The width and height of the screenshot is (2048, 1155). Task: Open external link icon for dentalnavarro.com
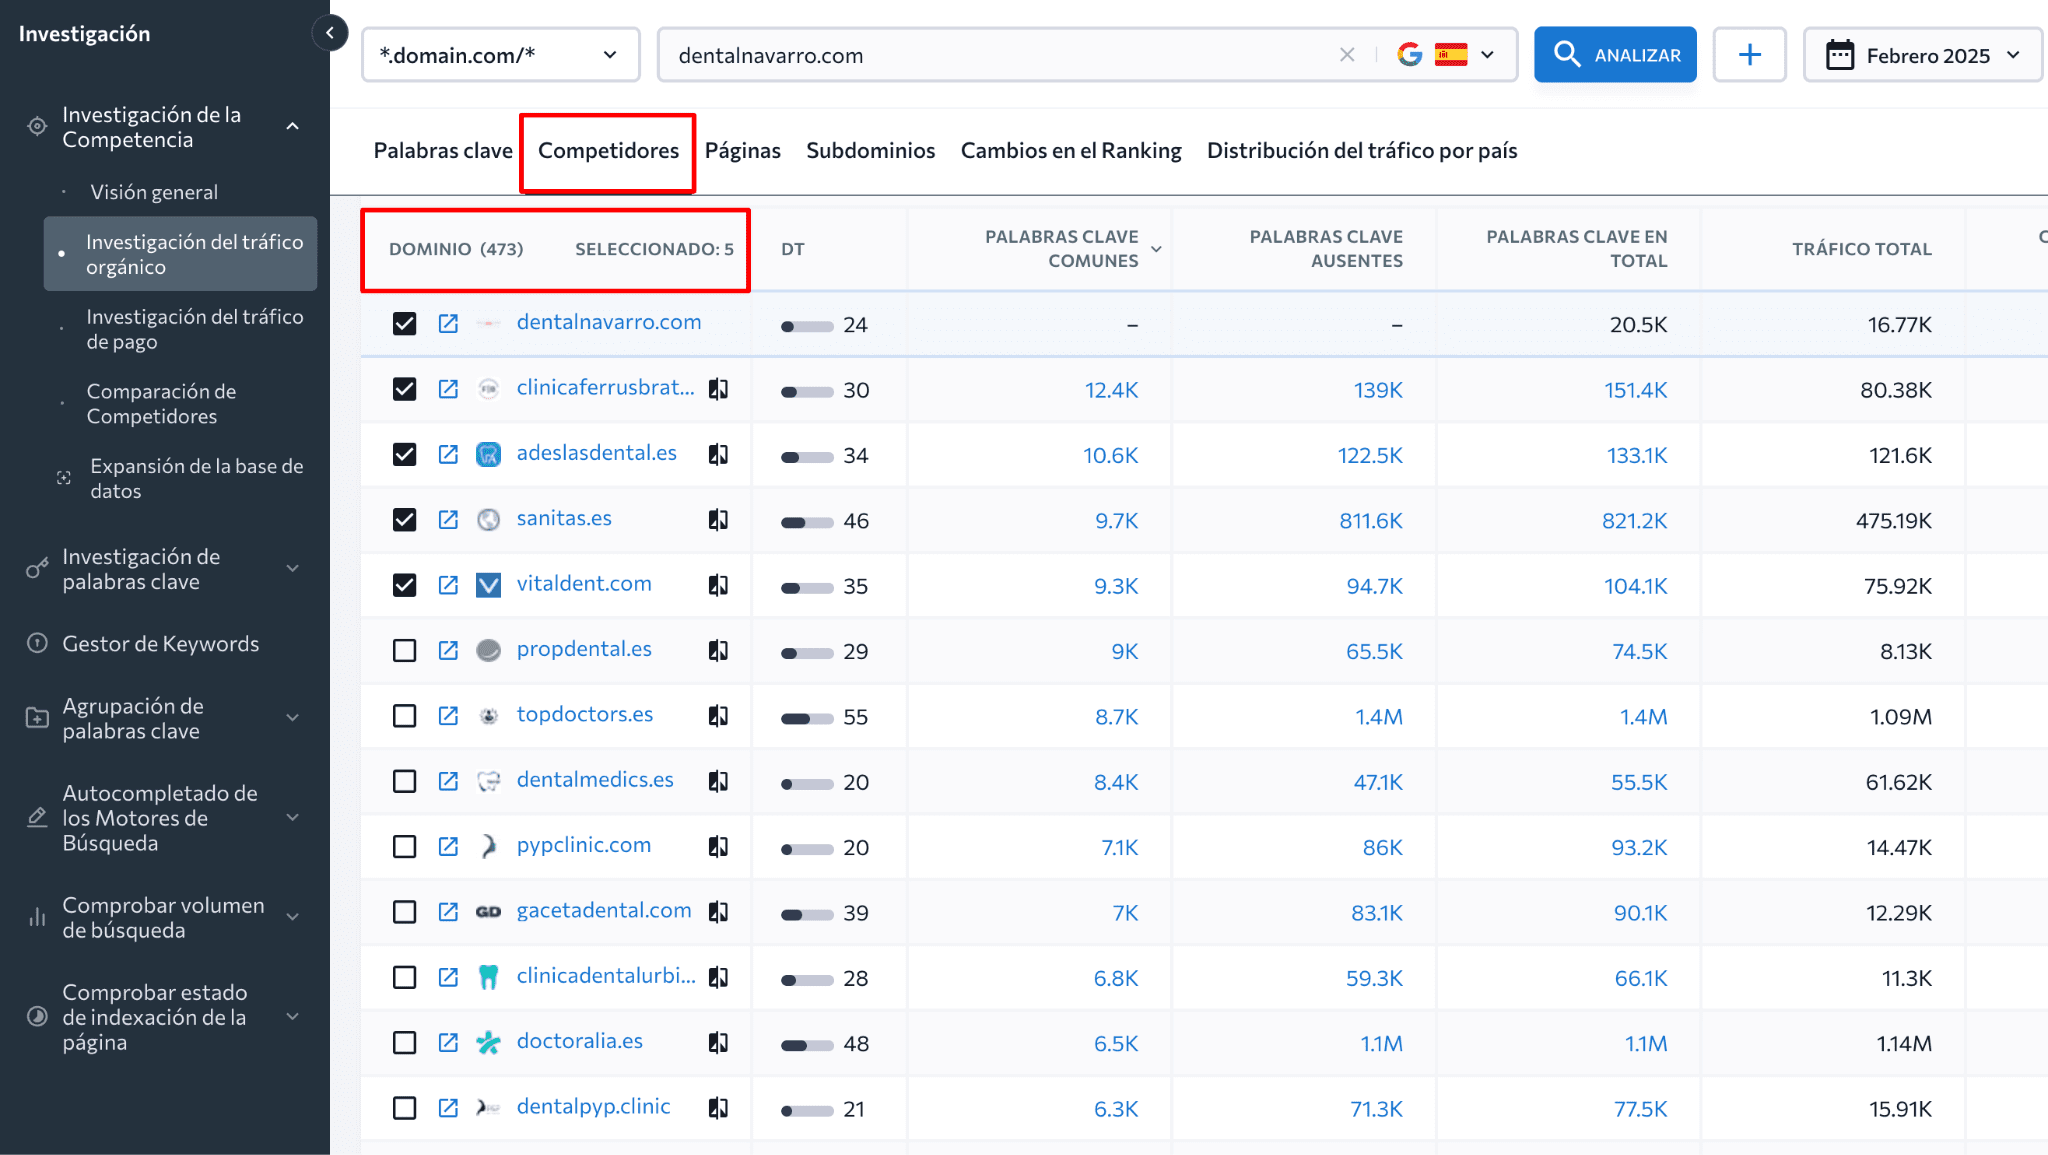pos(448,323)
